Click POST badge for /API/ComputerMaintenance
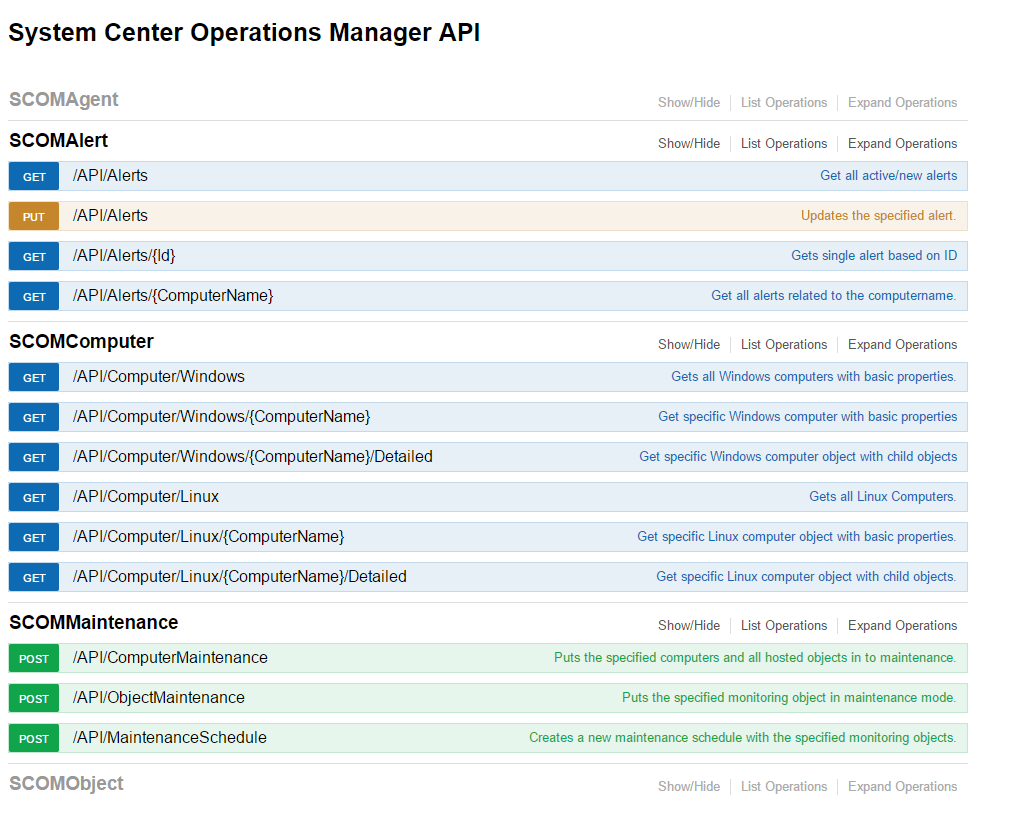 click(x=34, y=658)
